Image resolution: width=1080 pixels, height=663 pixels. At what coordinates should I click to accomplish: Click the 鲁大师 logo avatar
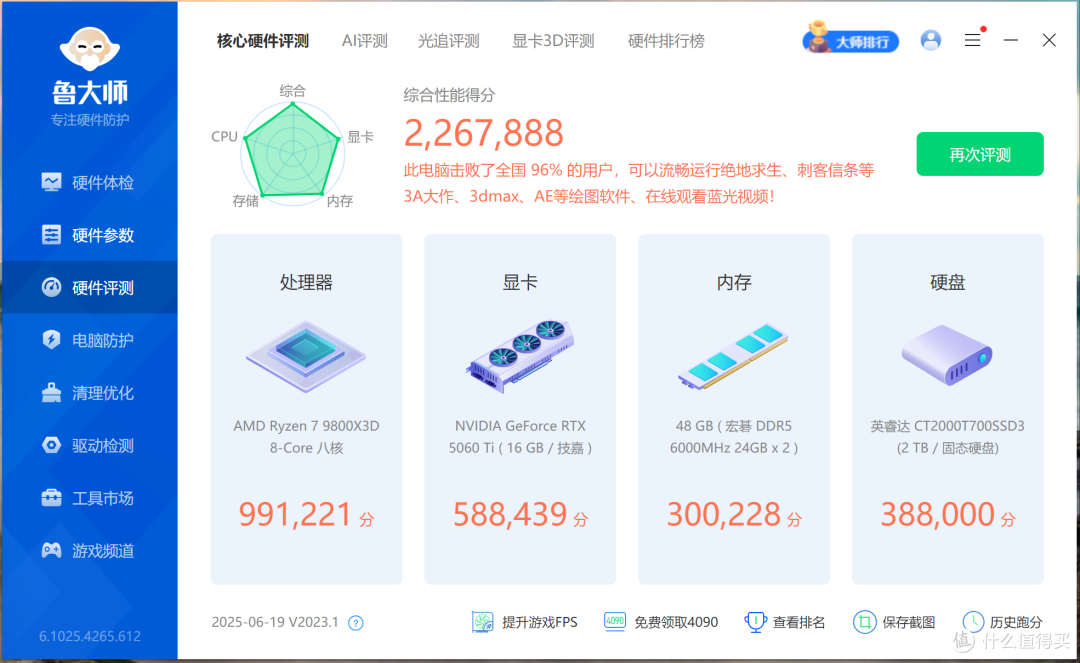pyautogui.click(x=90, y=48)
